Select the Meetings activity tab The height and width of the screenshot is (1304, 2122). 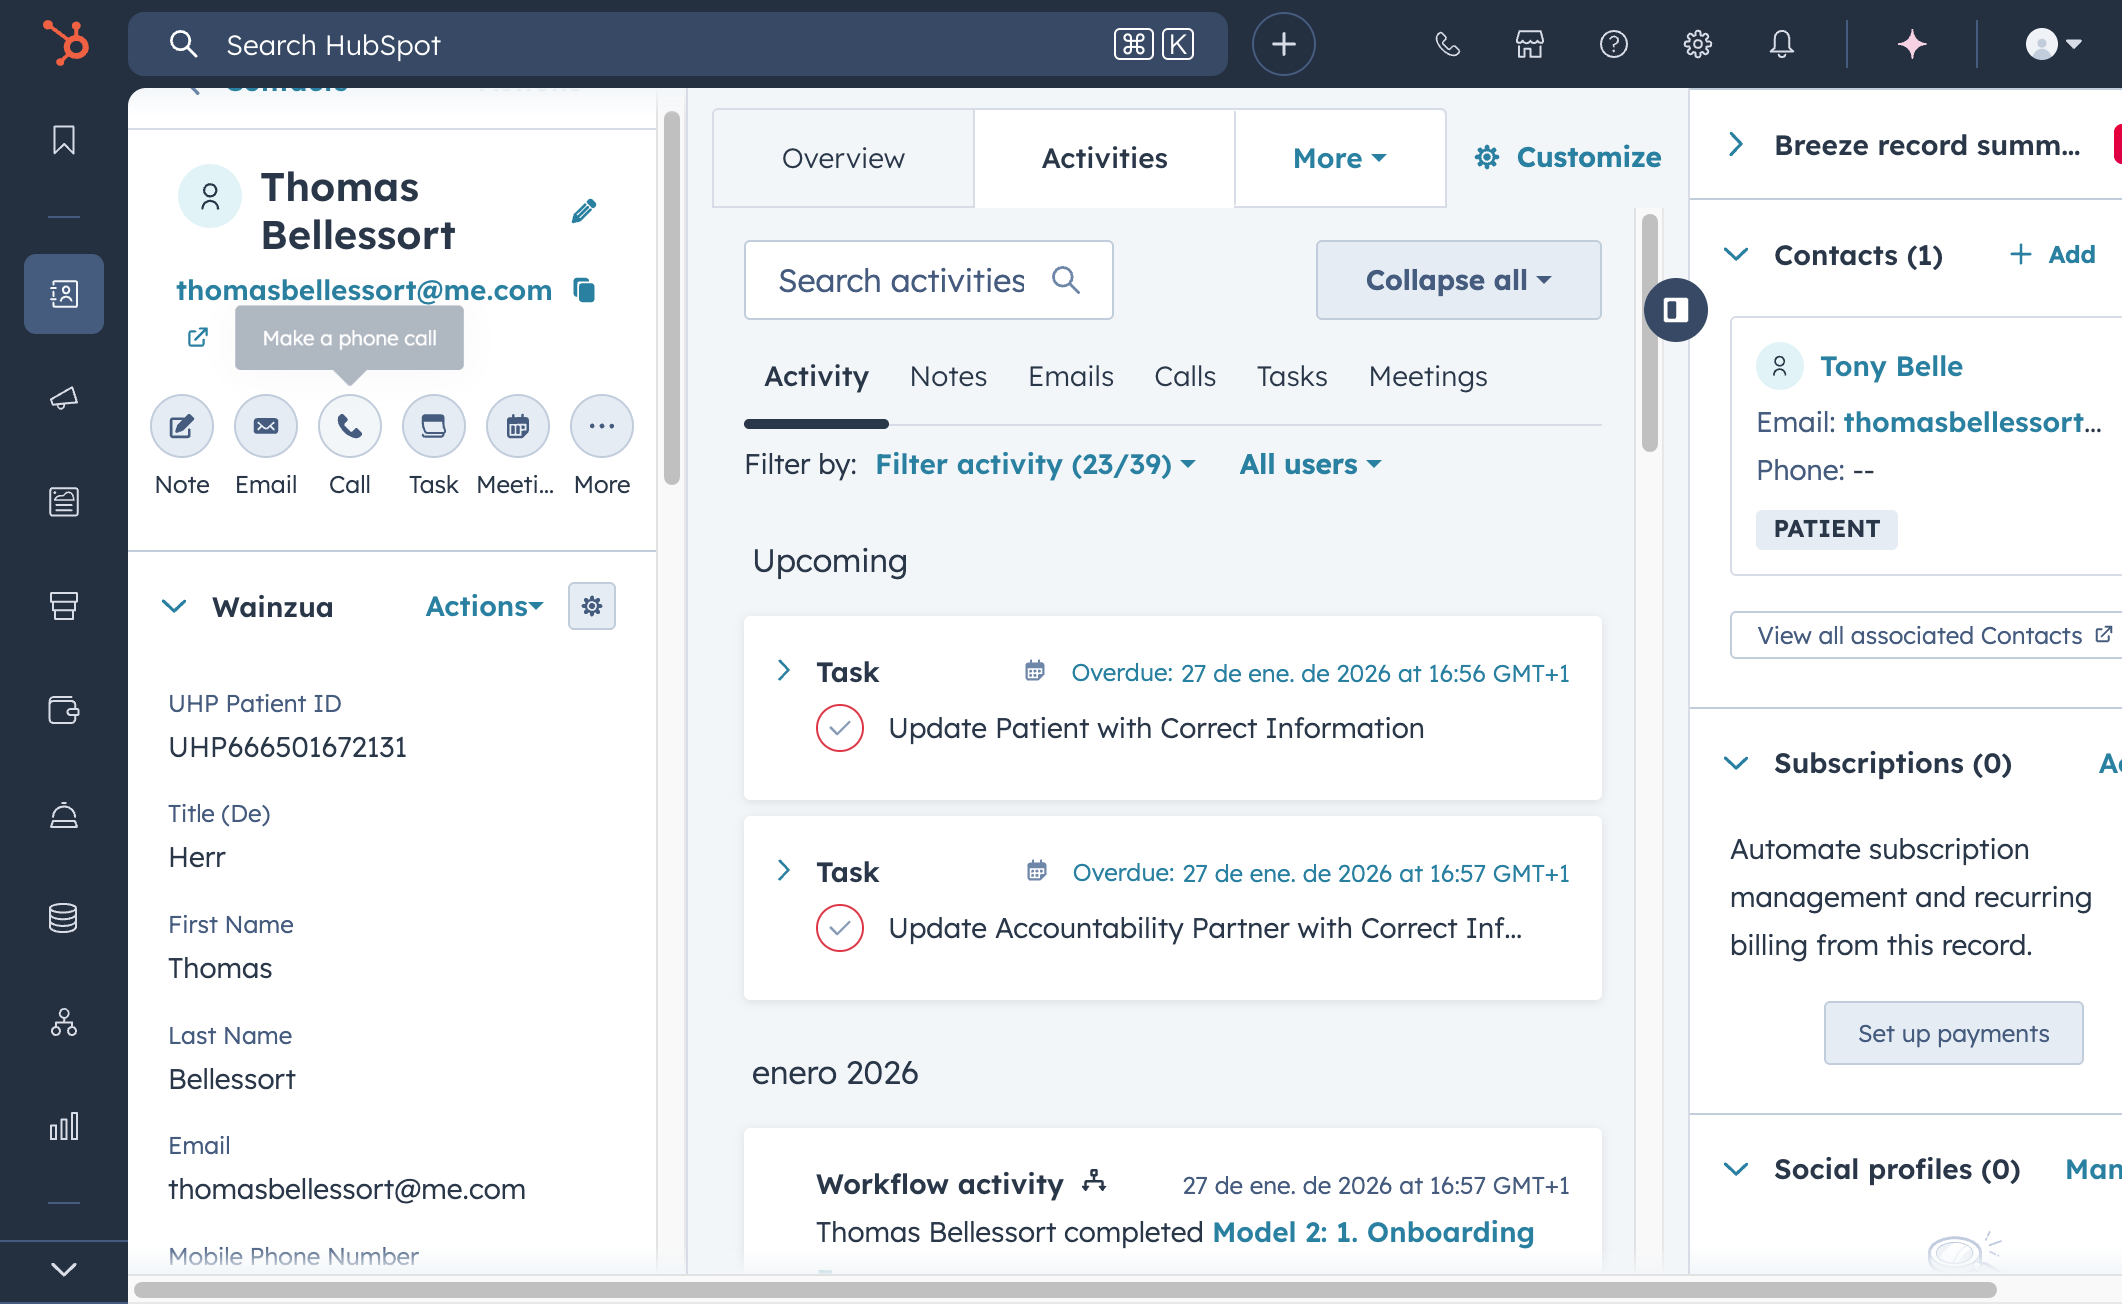coord(1428,376)
